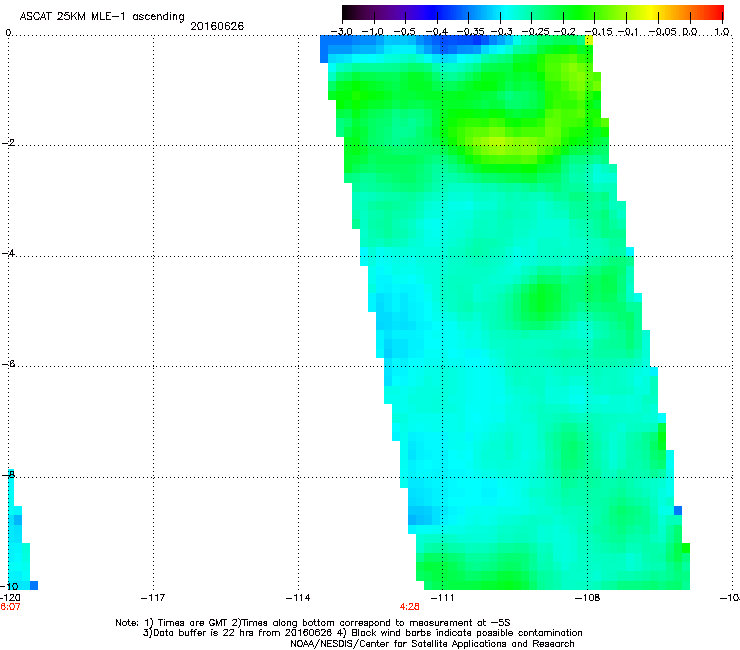Image resolution: width=740 pixels, height=650 pixels.
Task: Click the colorbar label -0.1
Action: pyautogui.click(x=628, y=32)
